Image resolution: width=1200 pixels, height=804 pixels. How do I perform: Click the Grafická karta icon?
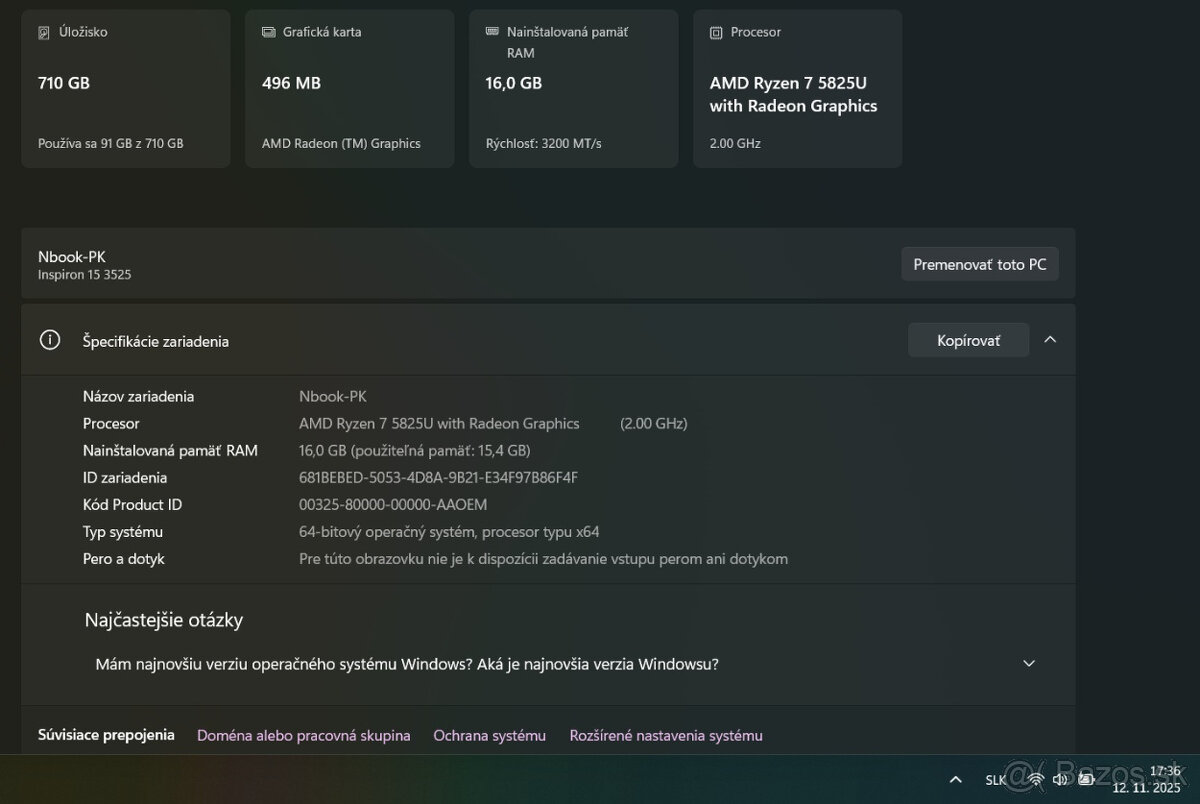(268, 32)
